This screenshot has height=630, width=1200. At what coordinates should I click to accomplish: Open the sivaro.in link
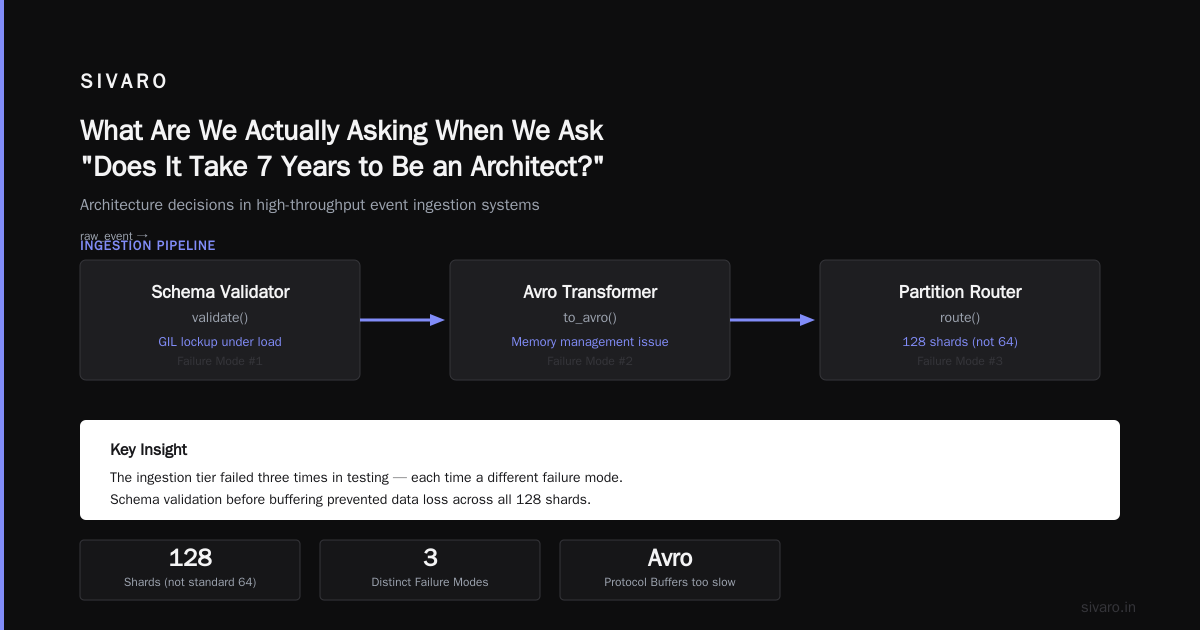click(x=1108, y=607)
